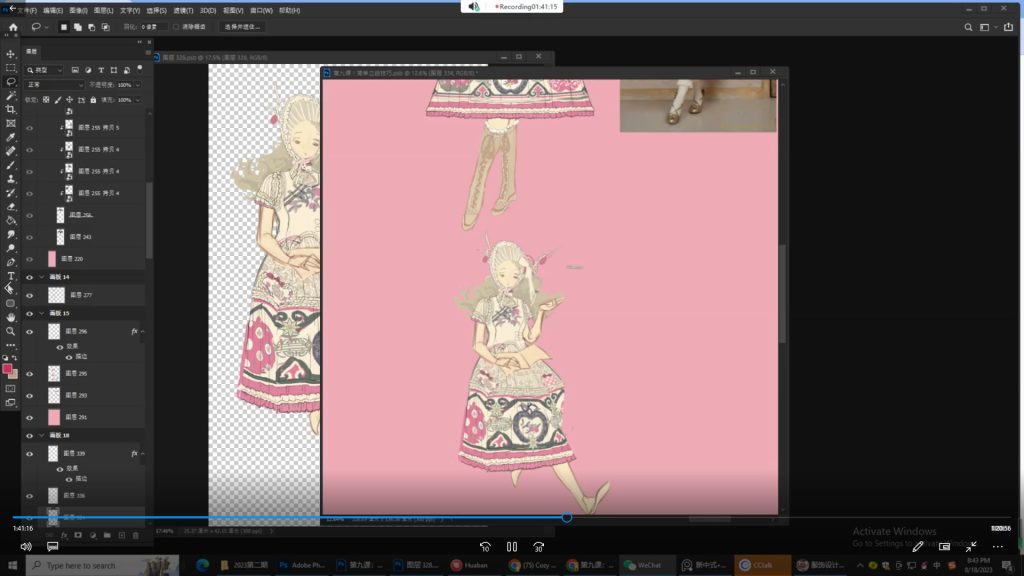Image resolution: width=1024 pixels, height=576 pixels.
Task: Enable the 消除锯齿 anti-alias checkbox
Action: pos(177,27)
